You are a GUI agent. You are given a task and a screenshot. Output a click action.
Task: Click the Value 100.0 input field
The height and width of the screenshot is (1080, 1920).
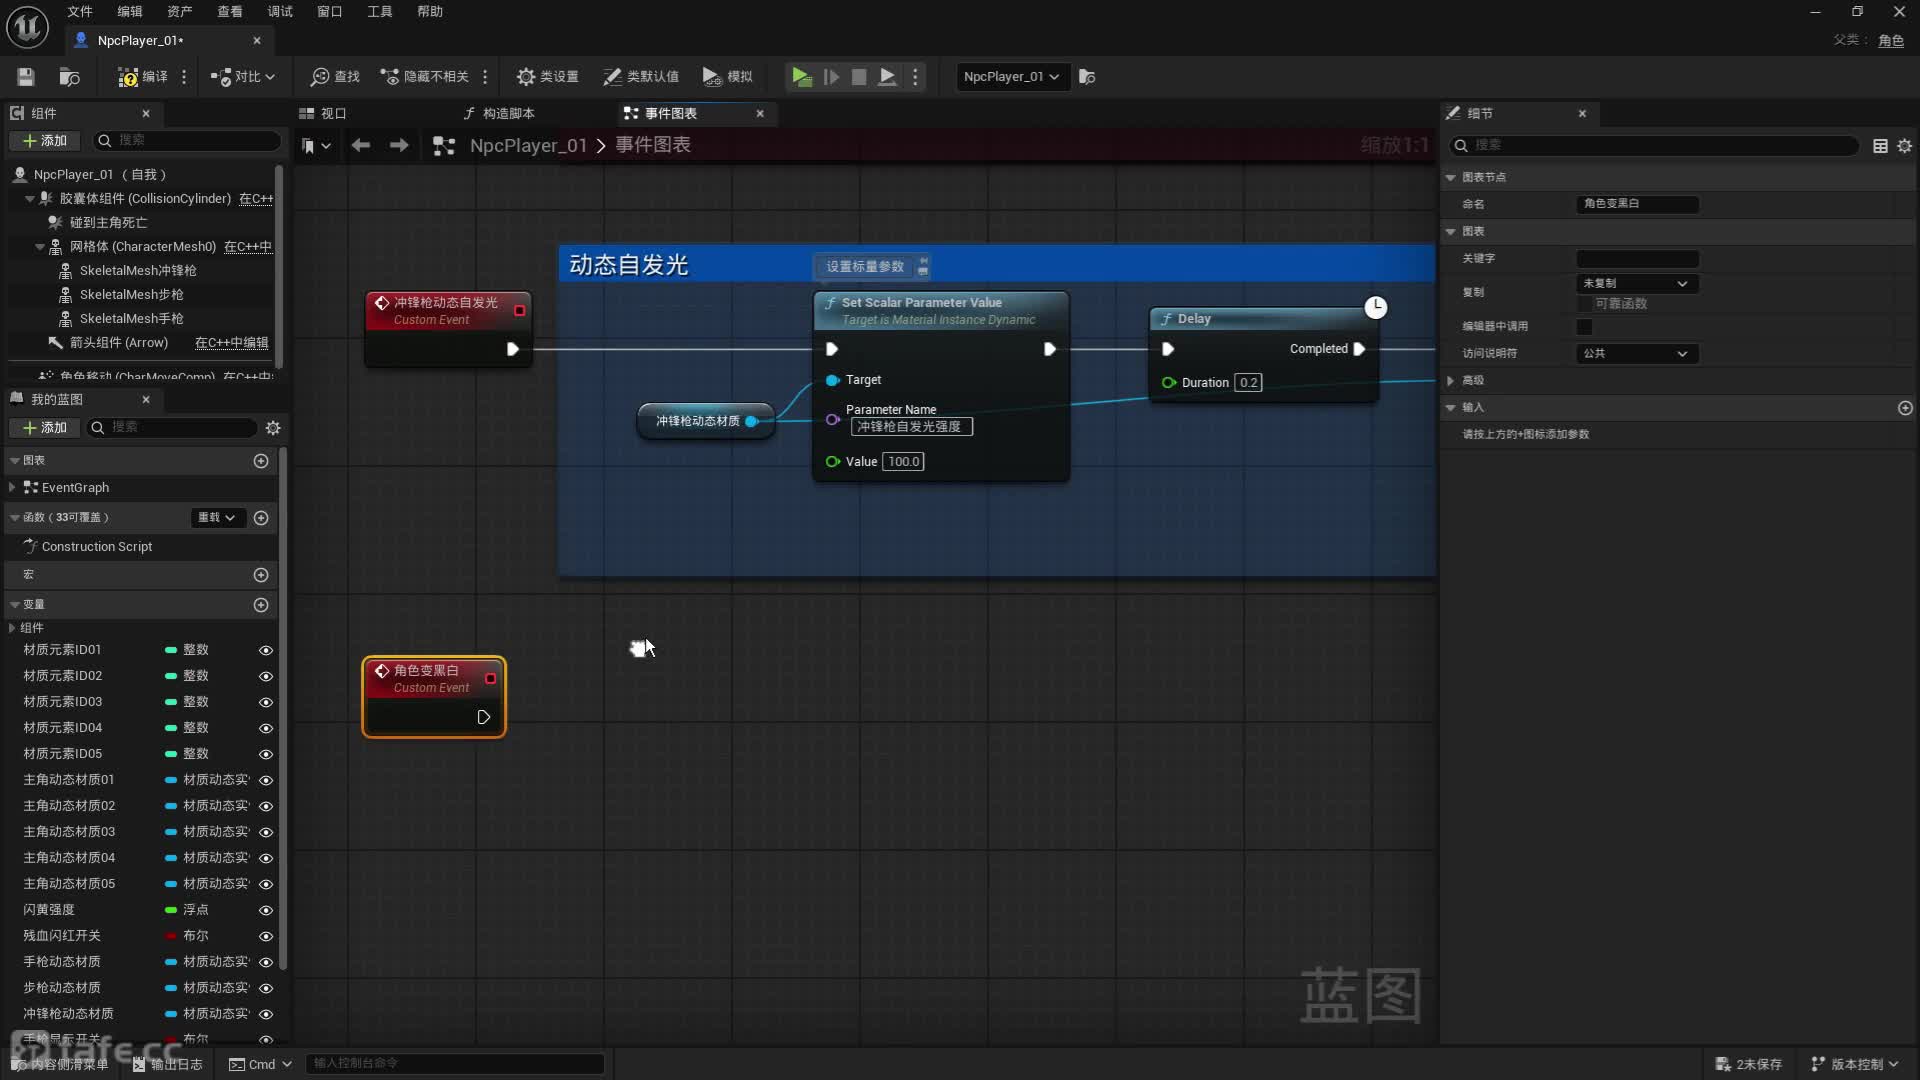click(x=903, y=462)
